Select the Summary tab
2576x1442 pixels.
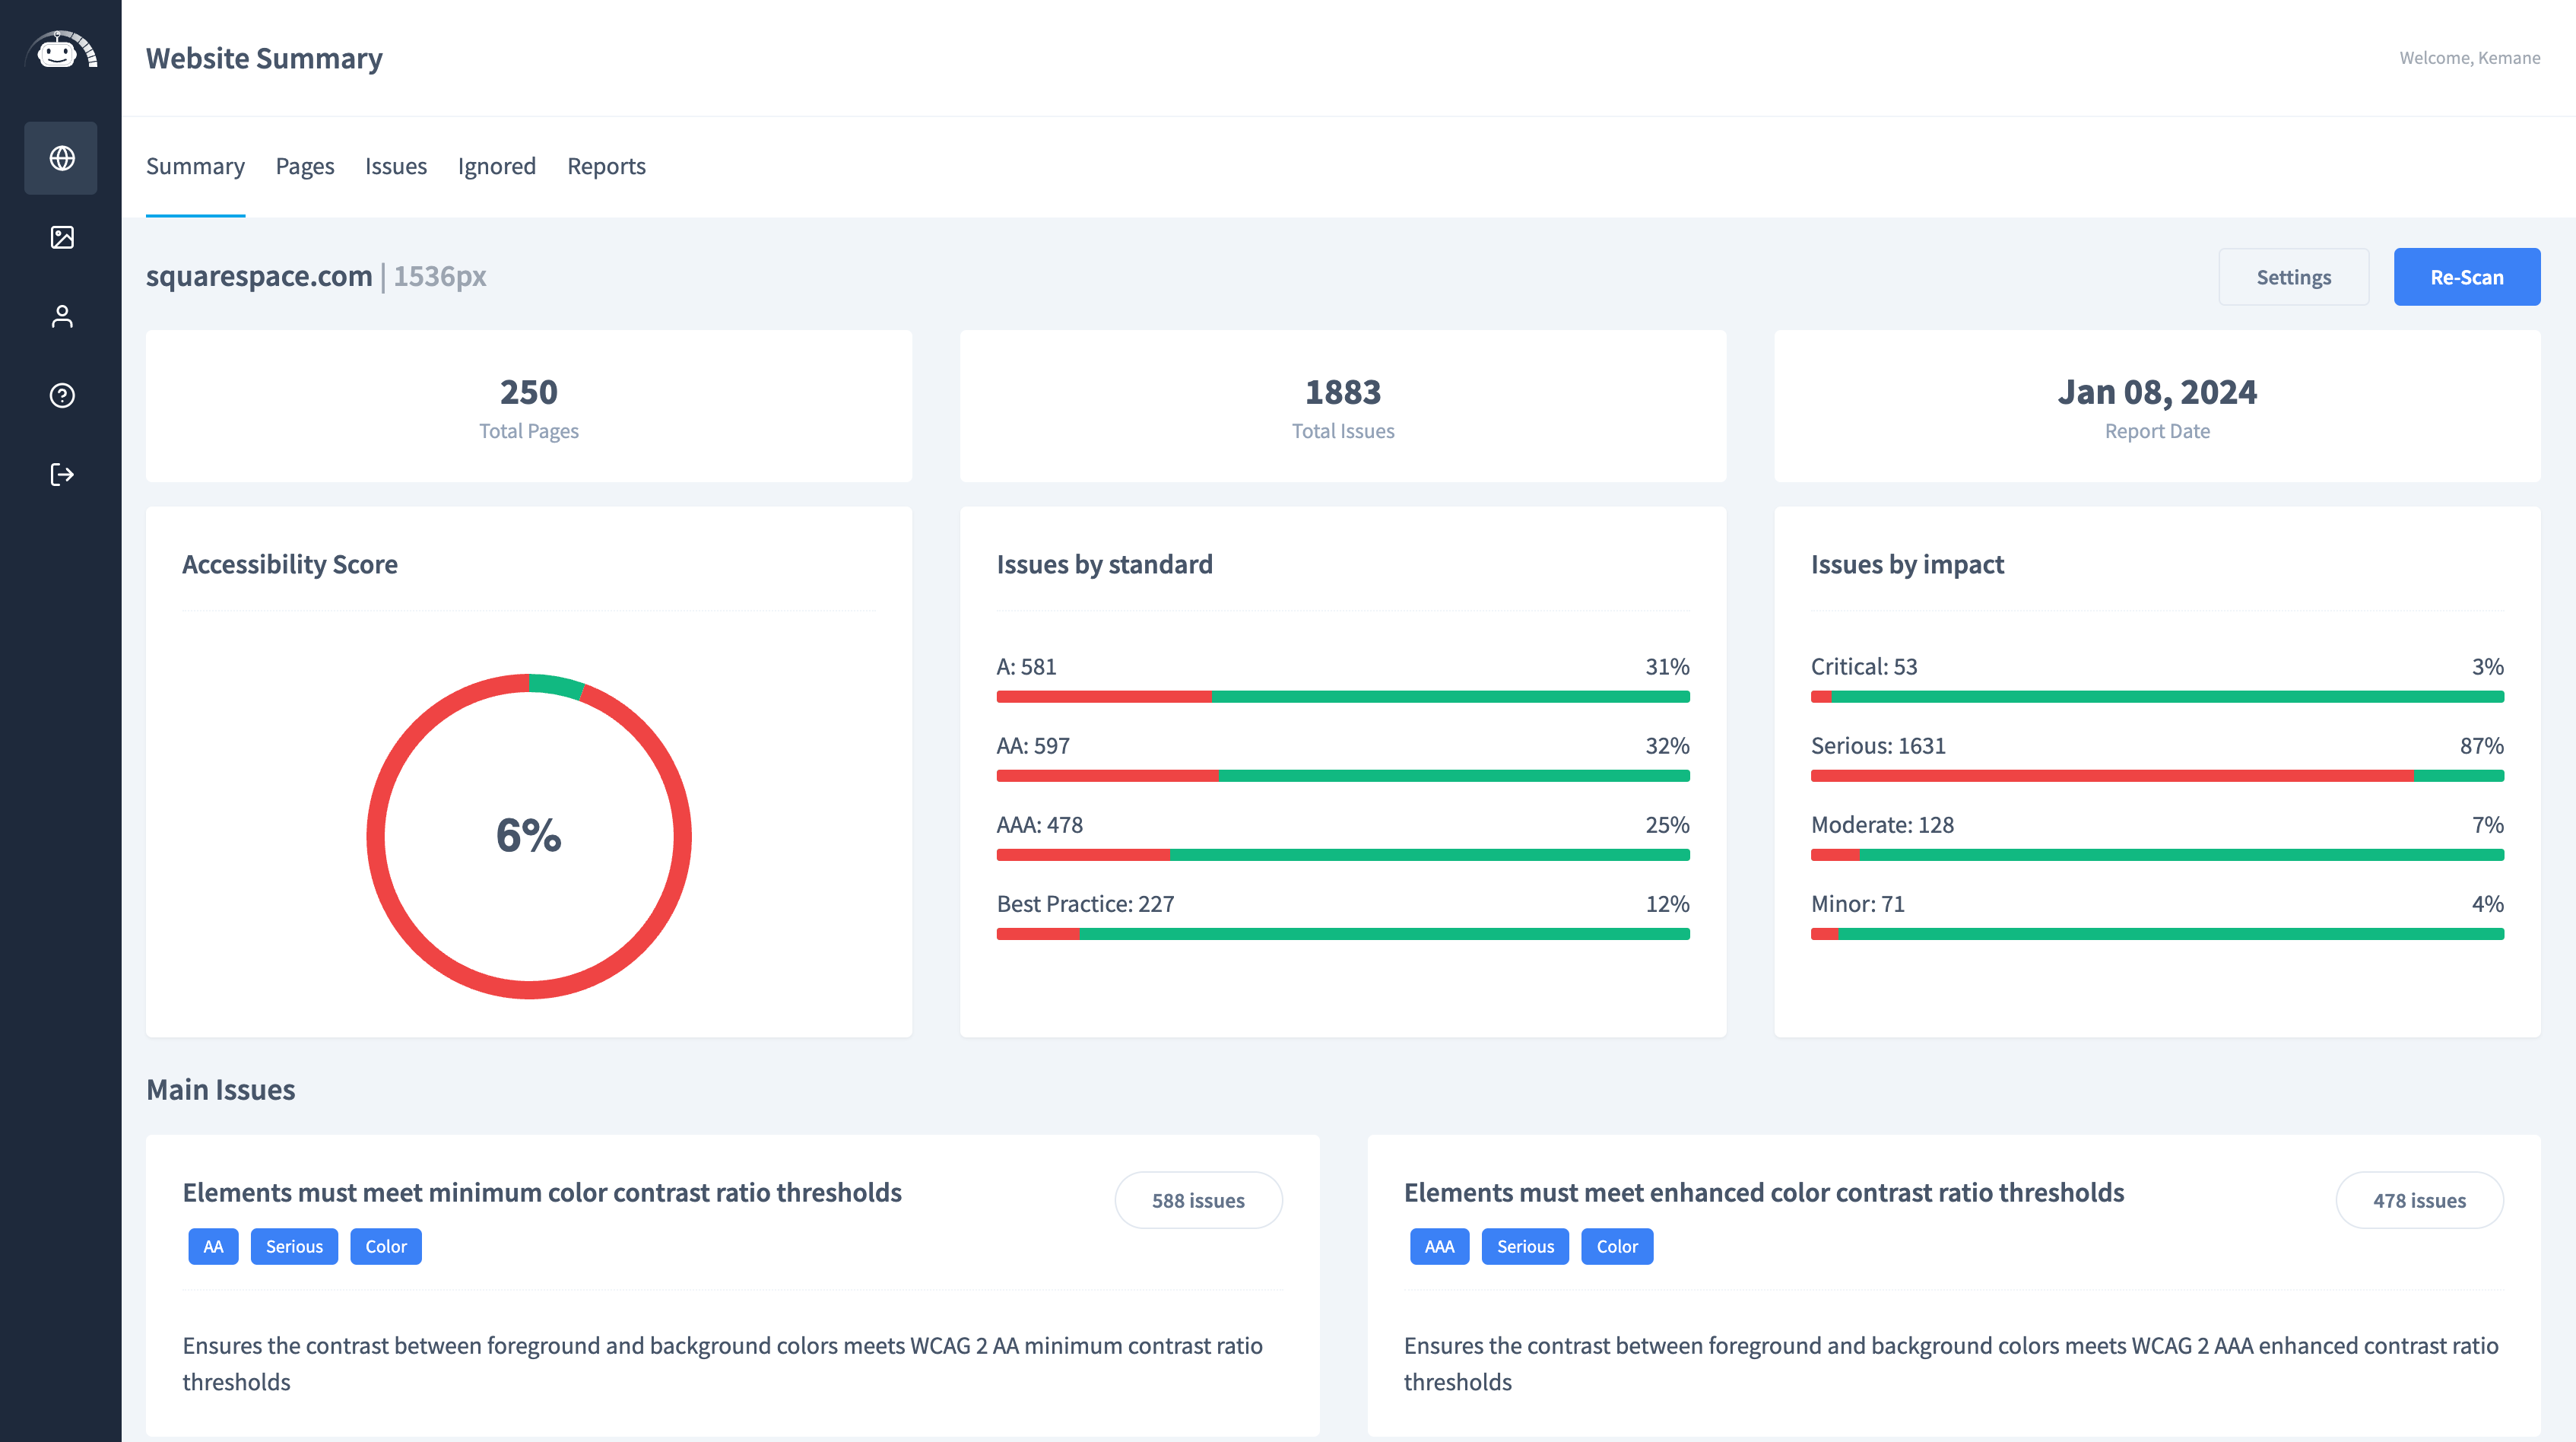[x=195, y=166]
